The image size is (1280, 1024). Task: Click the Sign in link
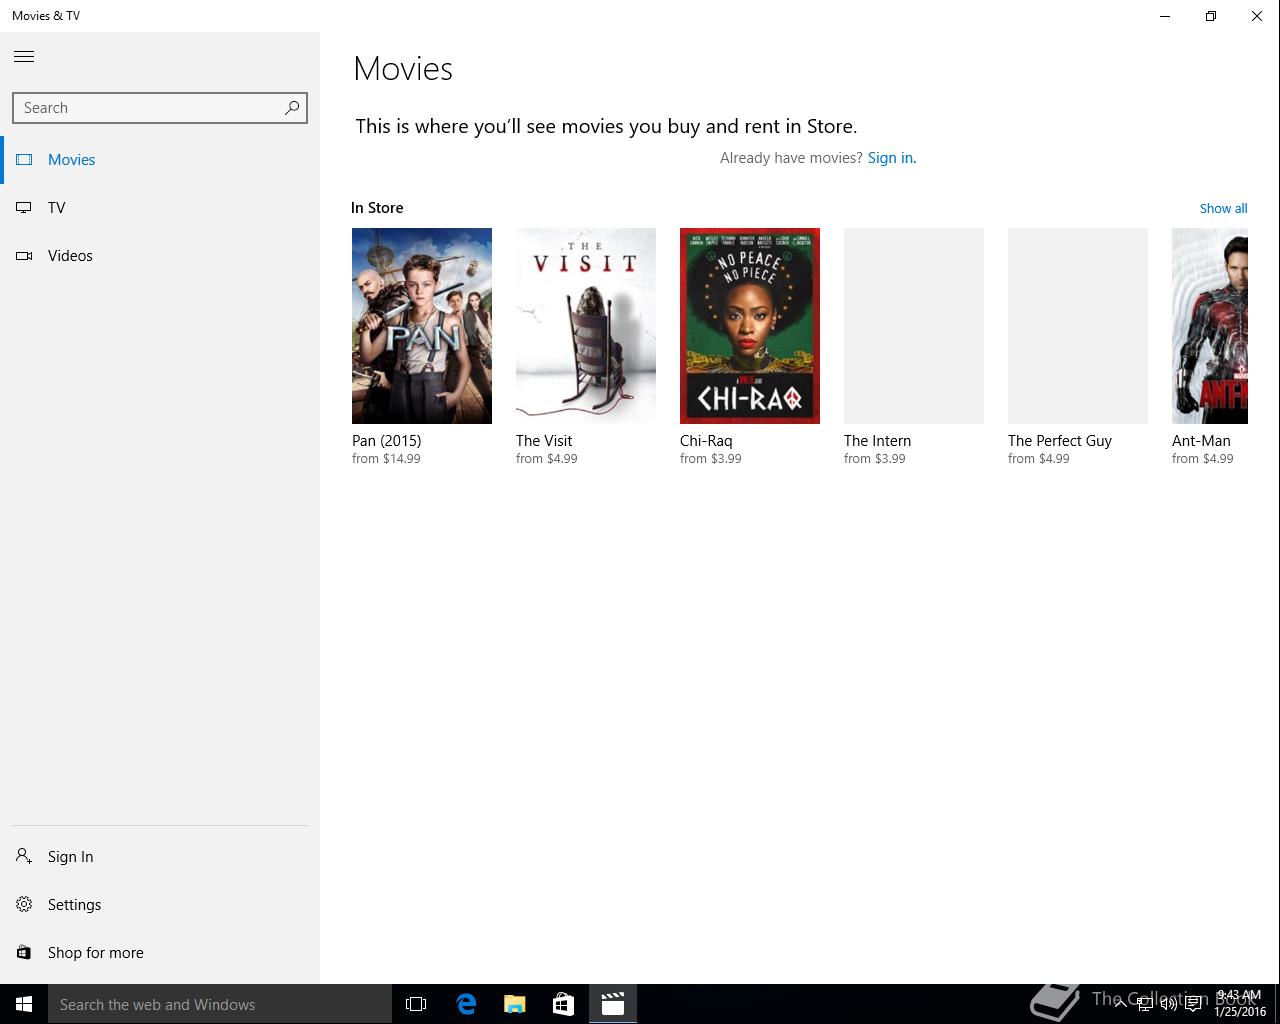[x=892, y=158]
